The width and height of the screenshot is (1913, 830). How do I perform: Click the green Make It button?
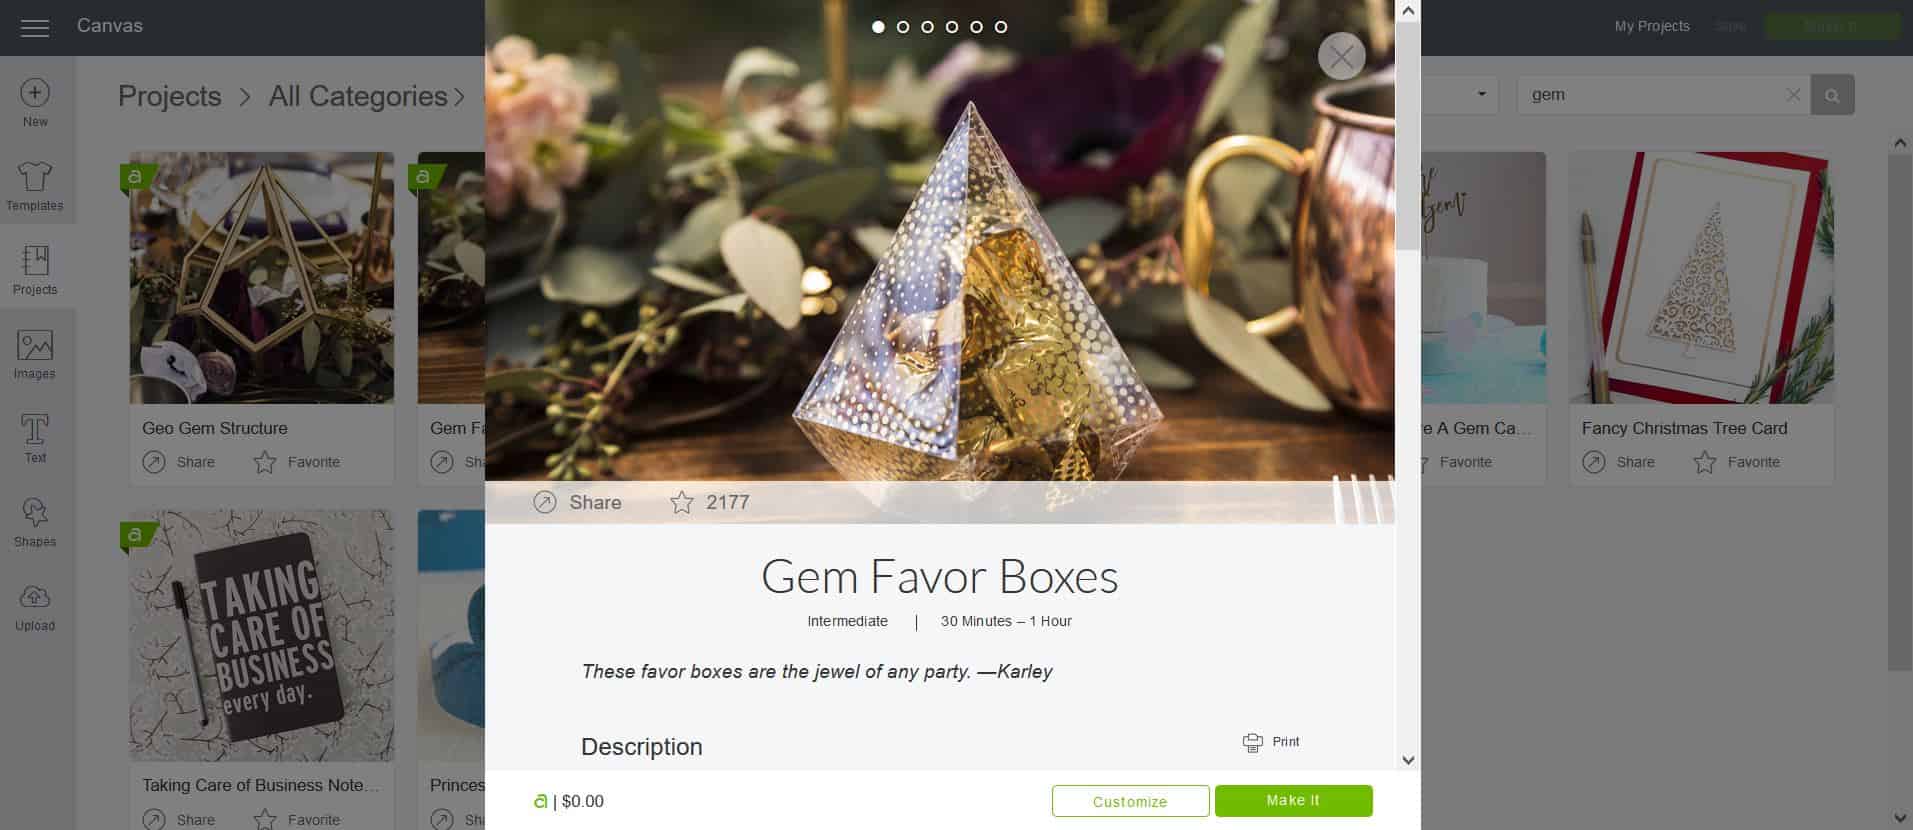[x=1293, y=800]
